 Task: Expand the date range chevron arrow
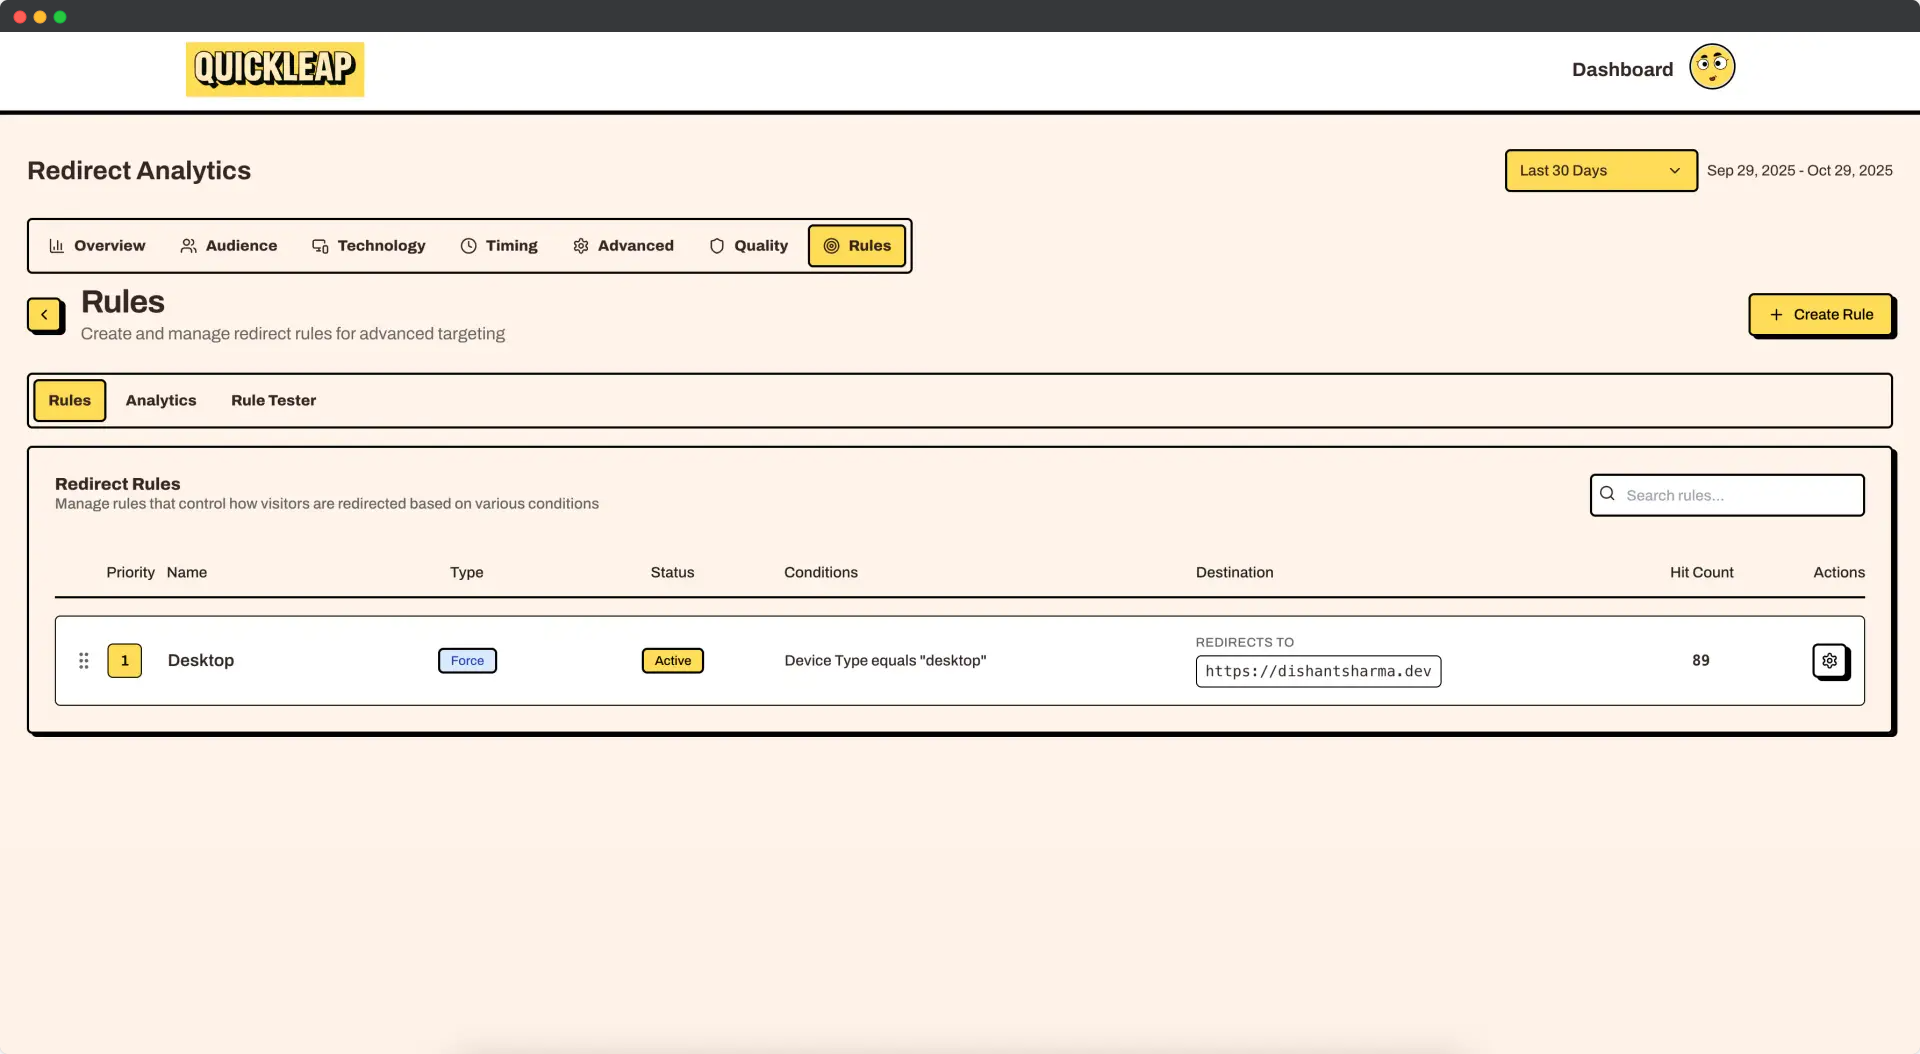[1673, 170]
